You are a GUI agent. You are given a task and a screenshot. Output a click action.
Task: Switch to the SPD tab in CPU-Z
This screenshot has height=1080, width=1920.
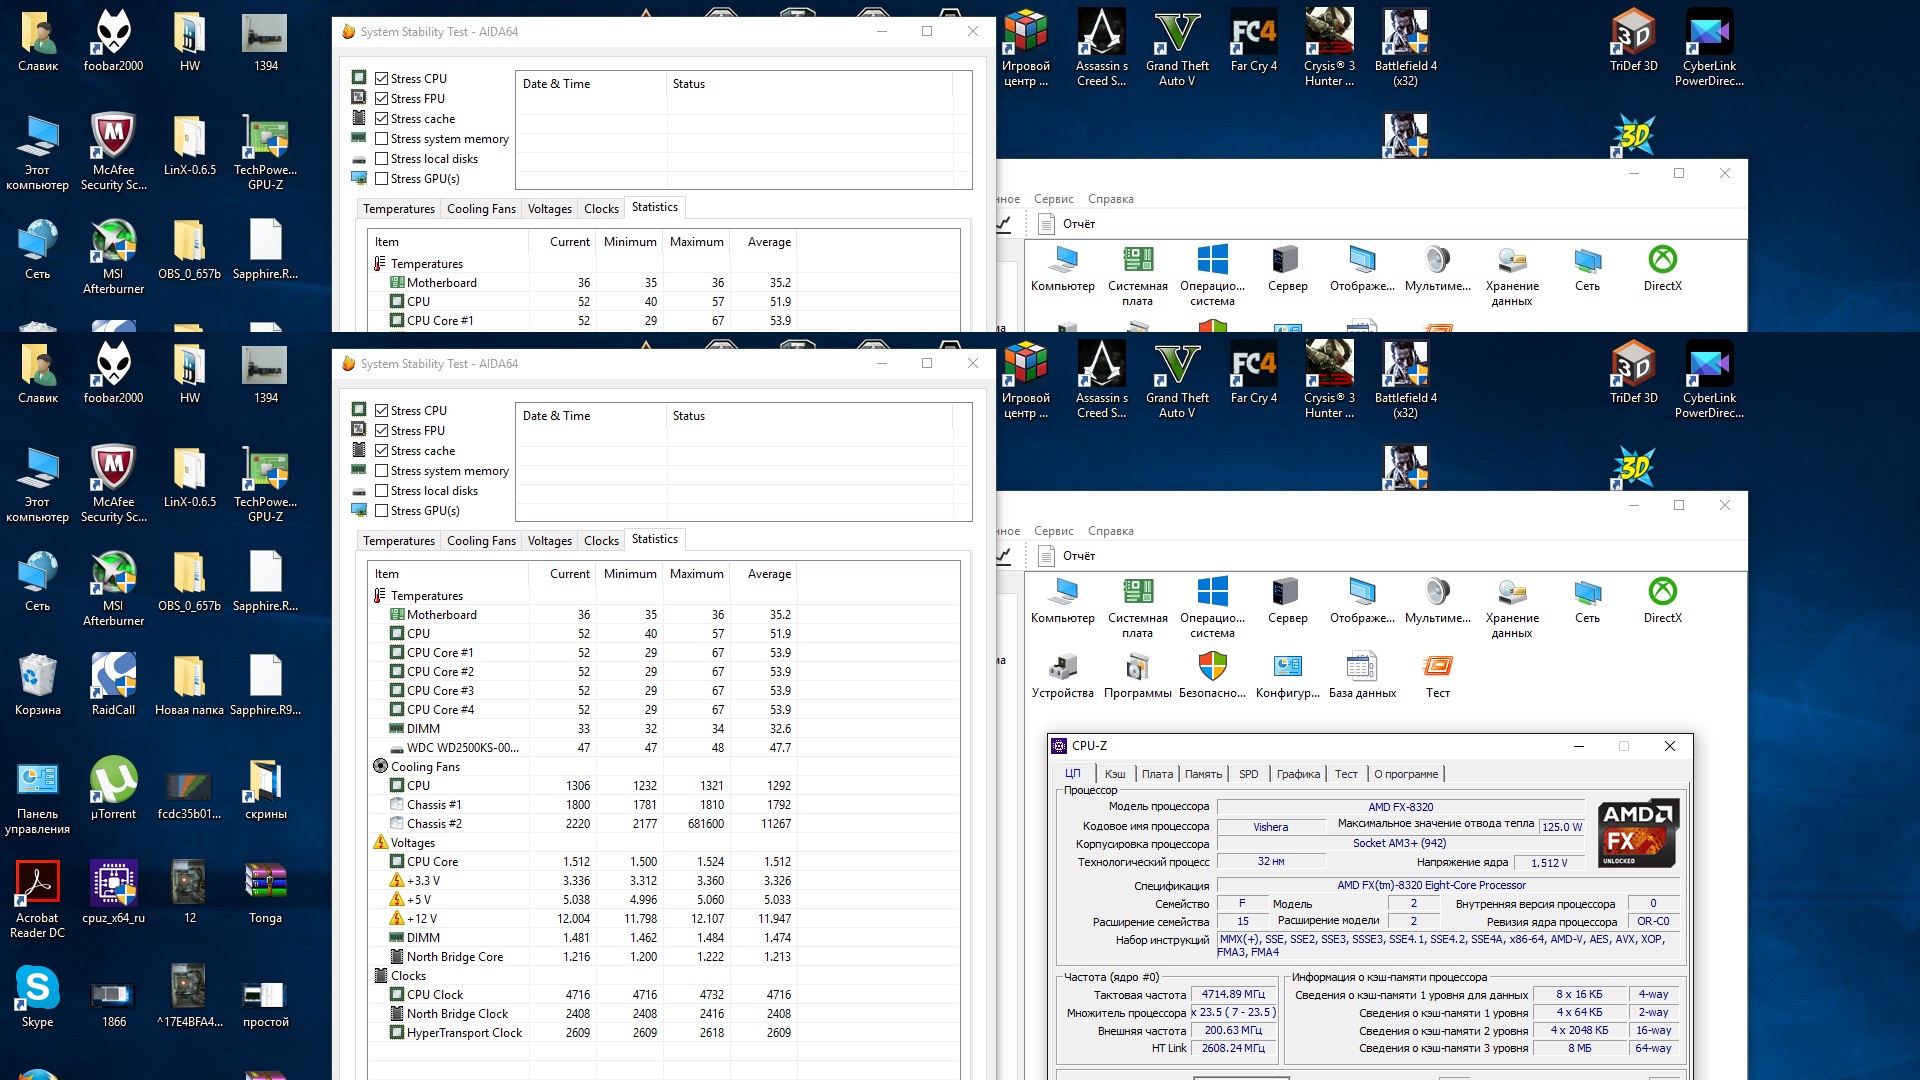pos(1248,774)
